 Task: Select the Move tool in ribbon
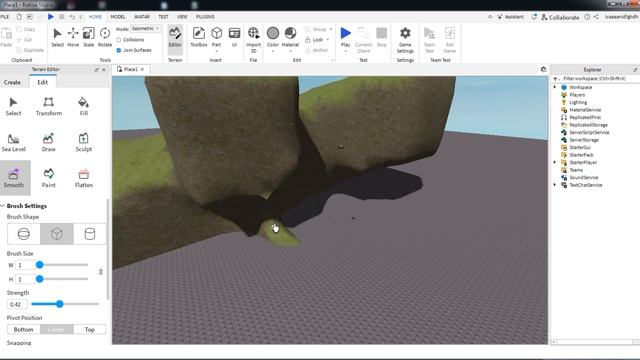coord(73,37)
